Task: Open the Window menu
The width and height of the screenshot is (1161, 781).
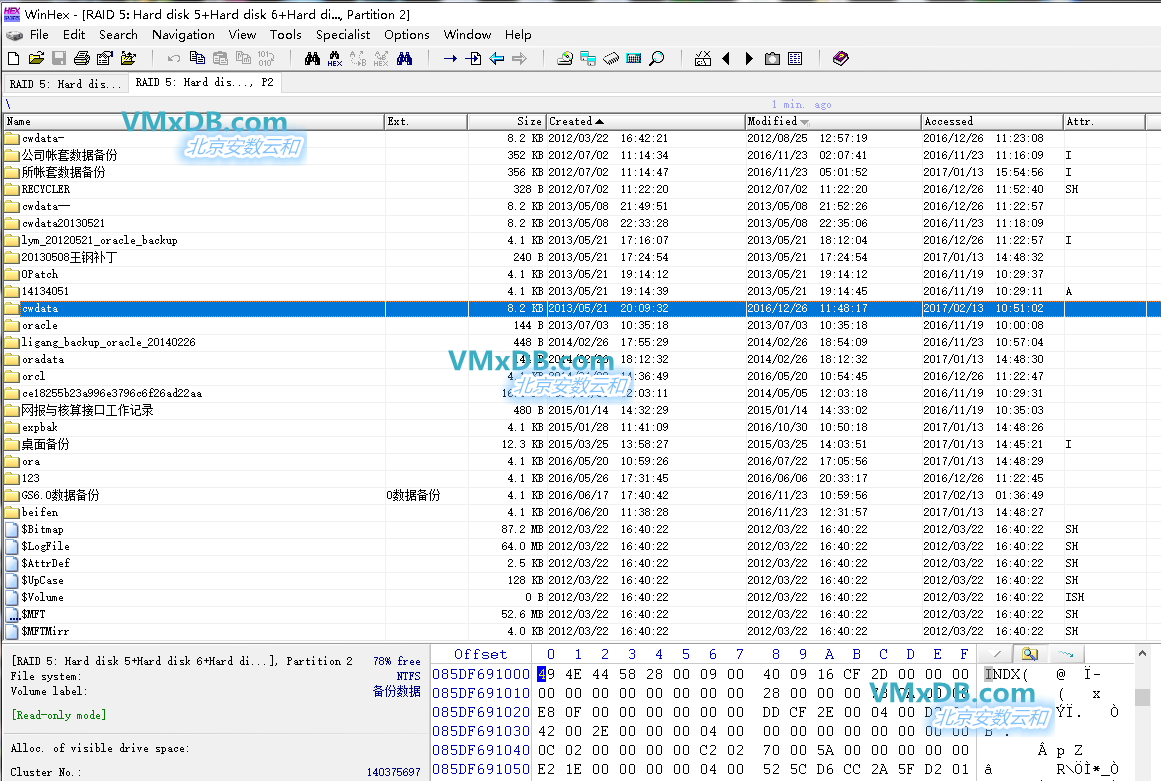Action: point(467,35)
